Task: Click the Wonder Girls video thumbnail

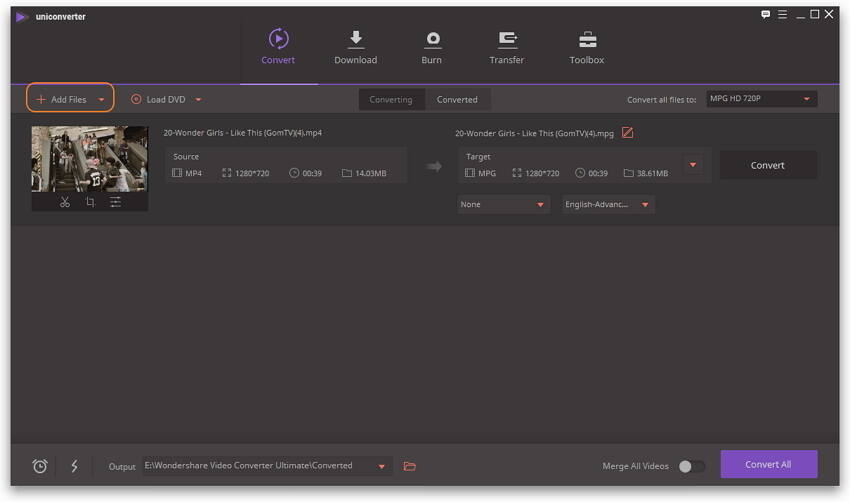Action: point(89,159)
